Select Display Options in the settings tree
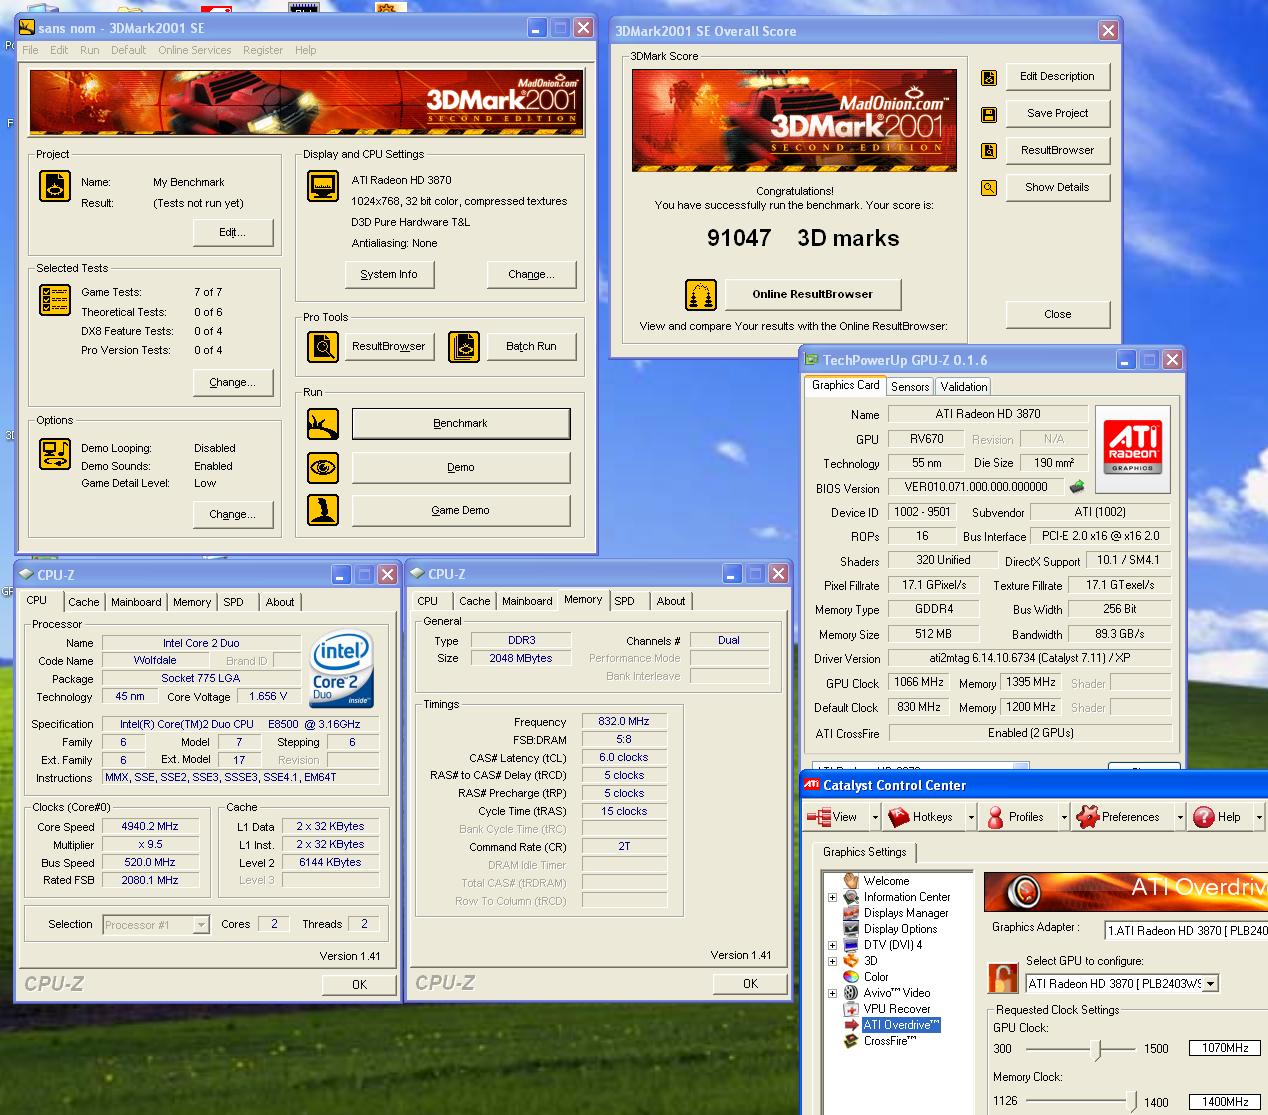This screenshot has width=1268, height=1115. click(900, 929)
